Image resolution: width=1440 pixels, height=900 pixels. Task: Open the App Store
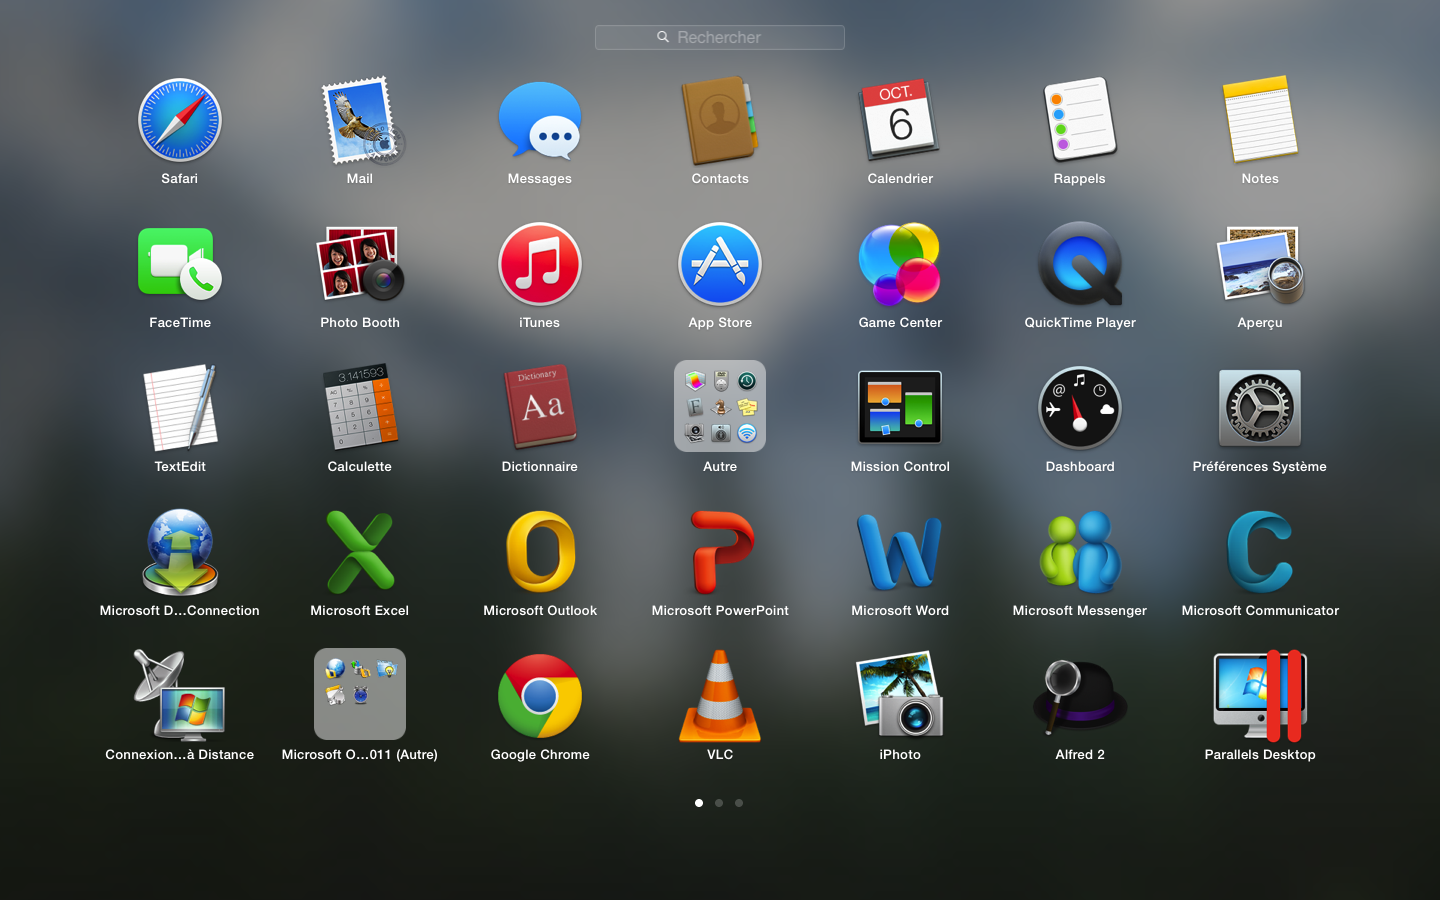click(720, 265)
